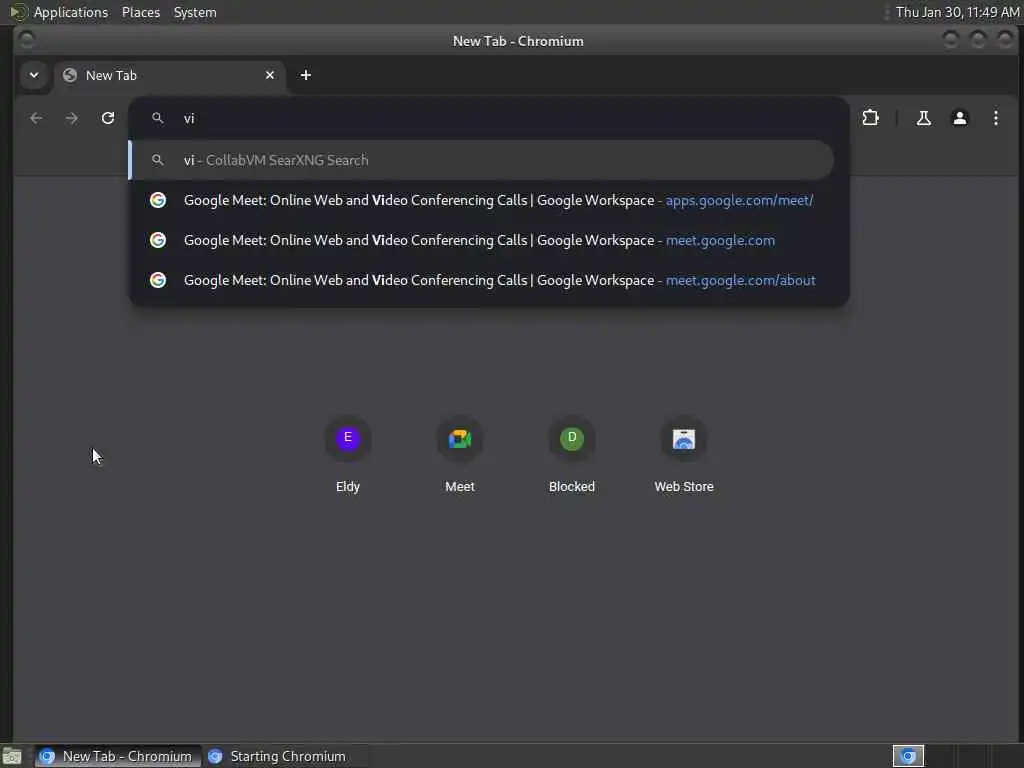Select the New Tab browser tab
1024x768 pixels.
click(170, 75)
